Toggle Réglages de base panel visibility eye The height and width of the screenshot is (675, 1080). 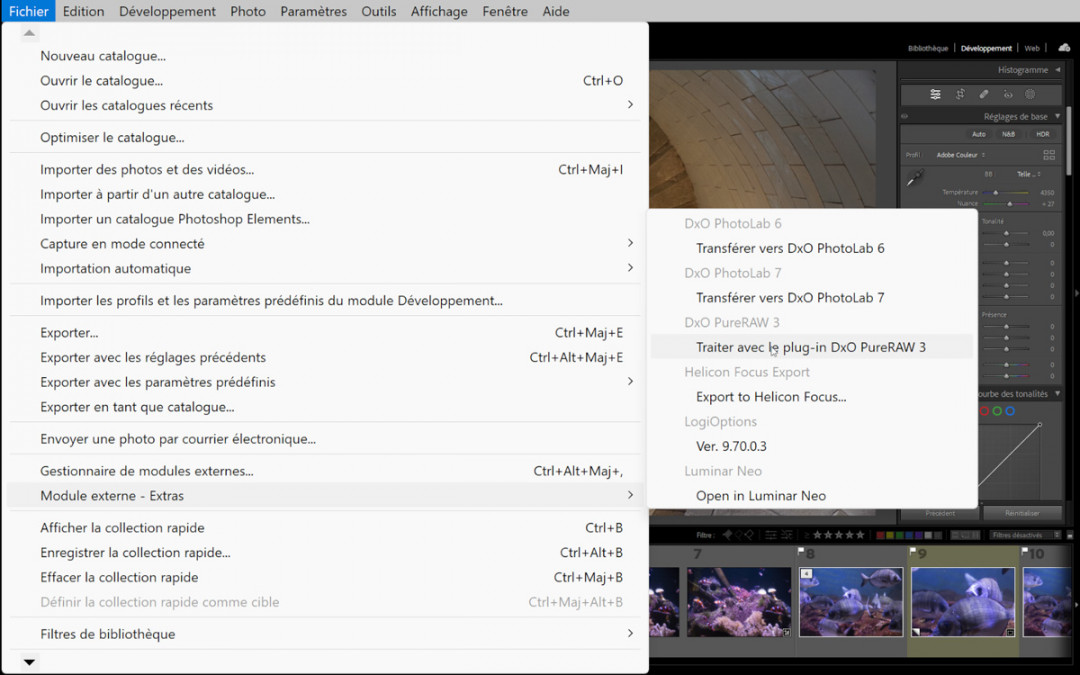(x=904, y=116)
